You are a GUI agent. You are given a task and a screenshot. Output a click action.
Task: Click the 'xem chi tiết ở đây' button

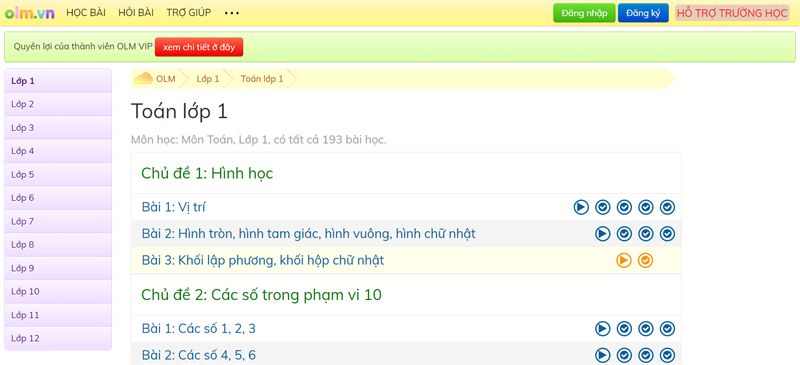(199, 47)
